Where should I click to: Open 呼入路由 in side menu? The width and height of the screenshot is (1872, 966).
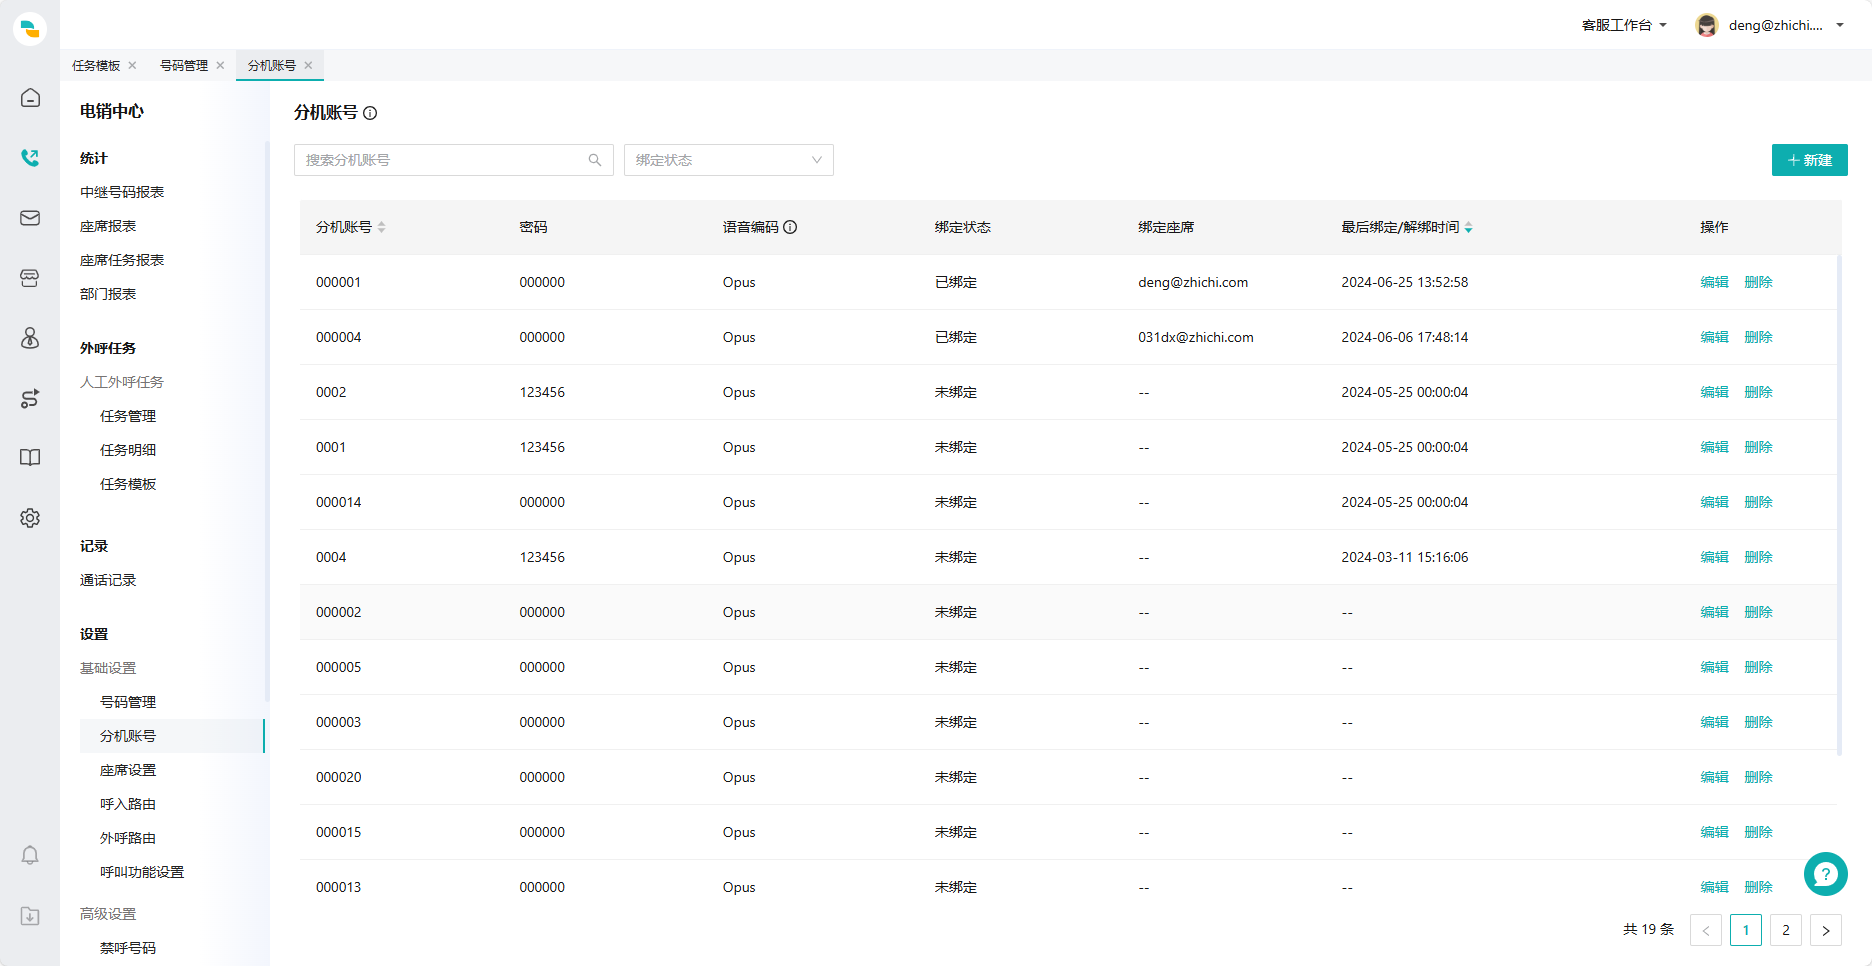[x=128, y=804]
